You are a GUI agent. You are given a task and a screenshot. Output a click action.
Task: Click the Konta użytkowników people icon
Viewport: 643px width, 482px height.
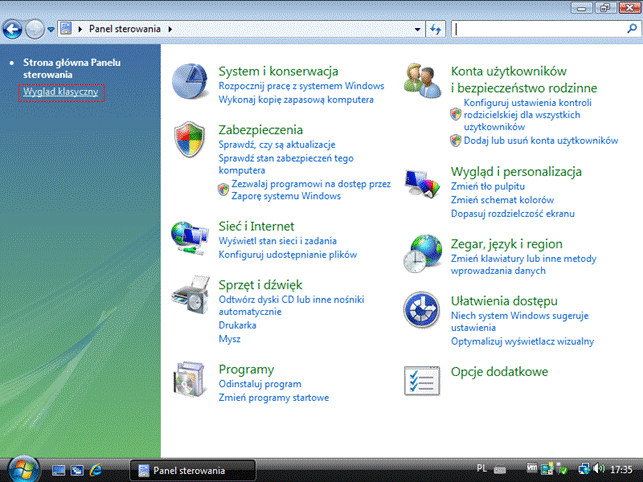tap(422, 81)
